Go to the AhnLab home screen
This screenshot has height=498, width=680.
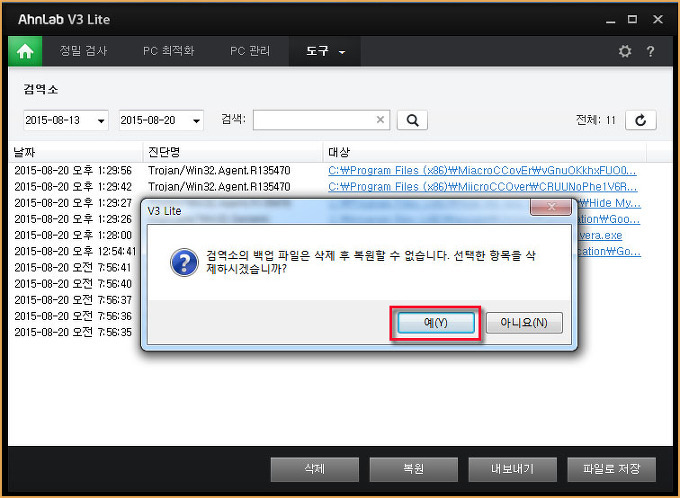25,51
